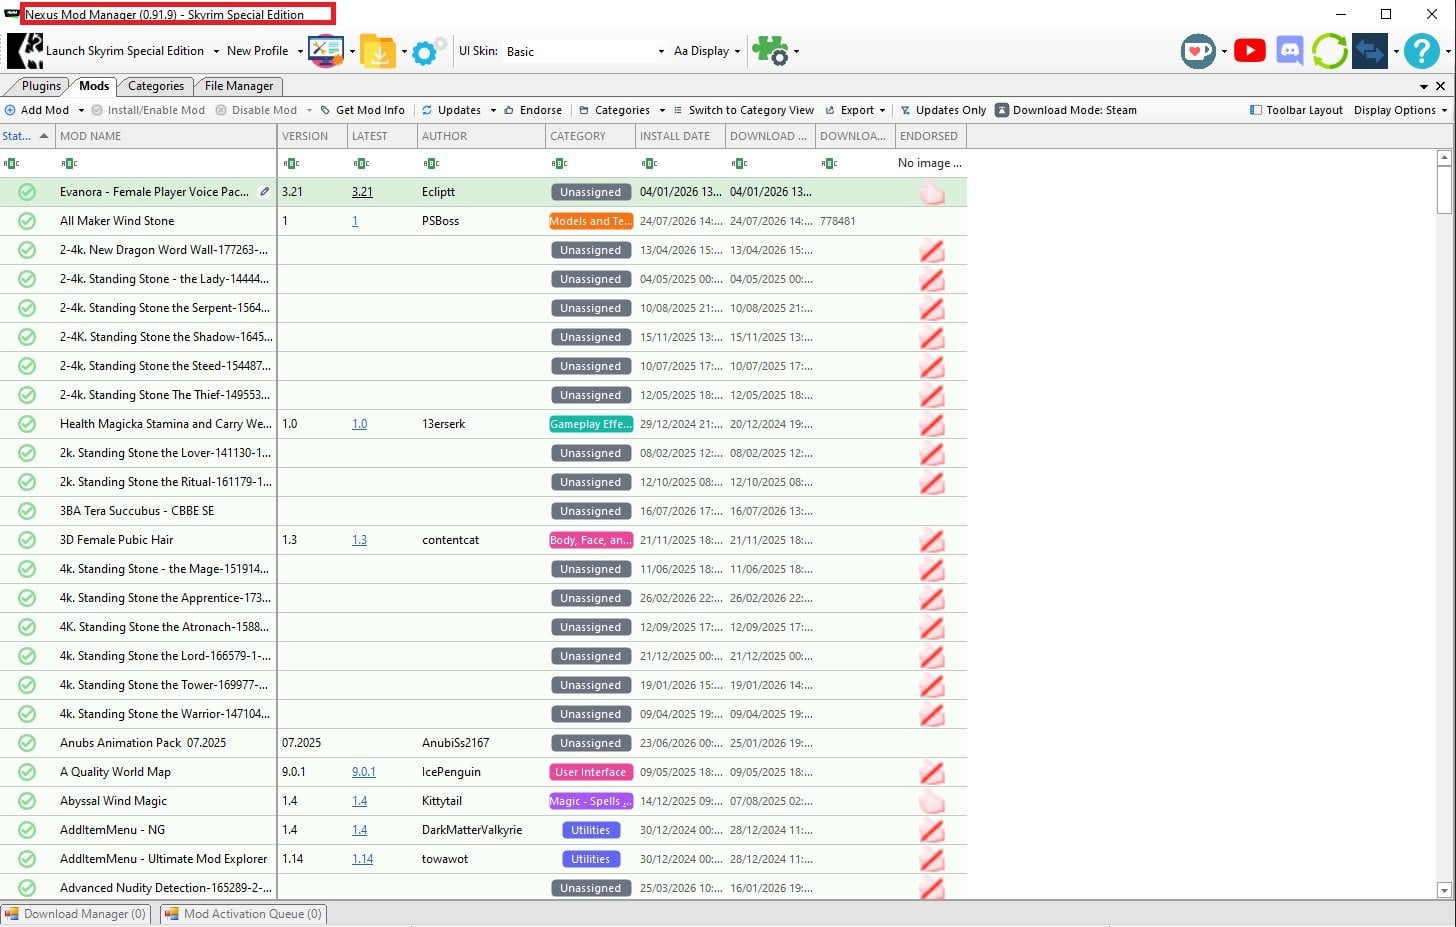Viewport: 1456px width, 927px height.
Task: Click the orange Models and Textures category tag
Action: pyautogui.click(x=591, y=221)
